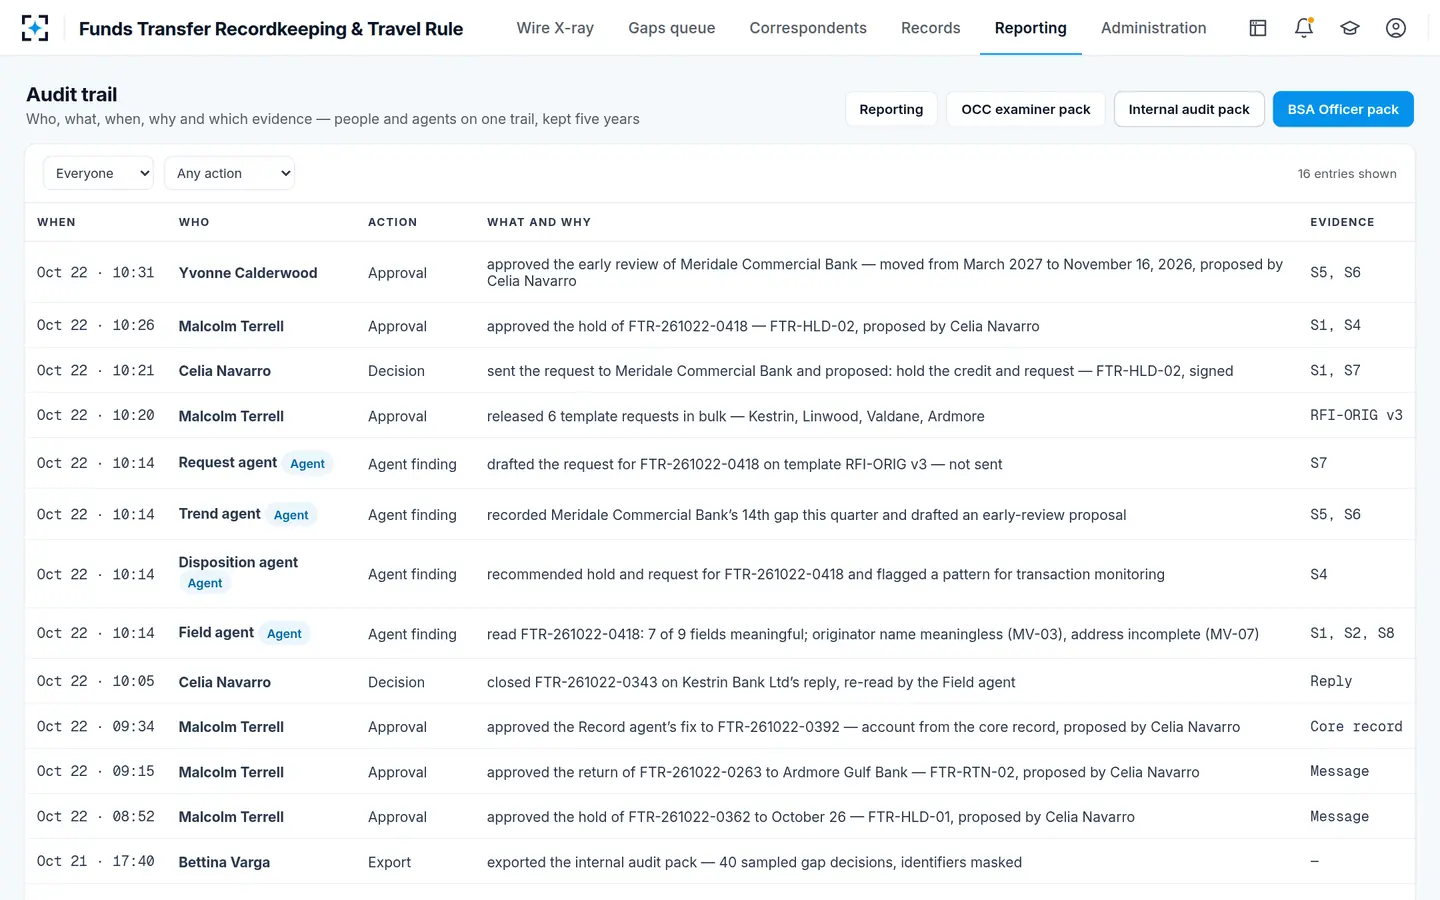1440x900 pixels.
Task: Select the Oct 21 · 17:40 timestamp
Action: 96,861
